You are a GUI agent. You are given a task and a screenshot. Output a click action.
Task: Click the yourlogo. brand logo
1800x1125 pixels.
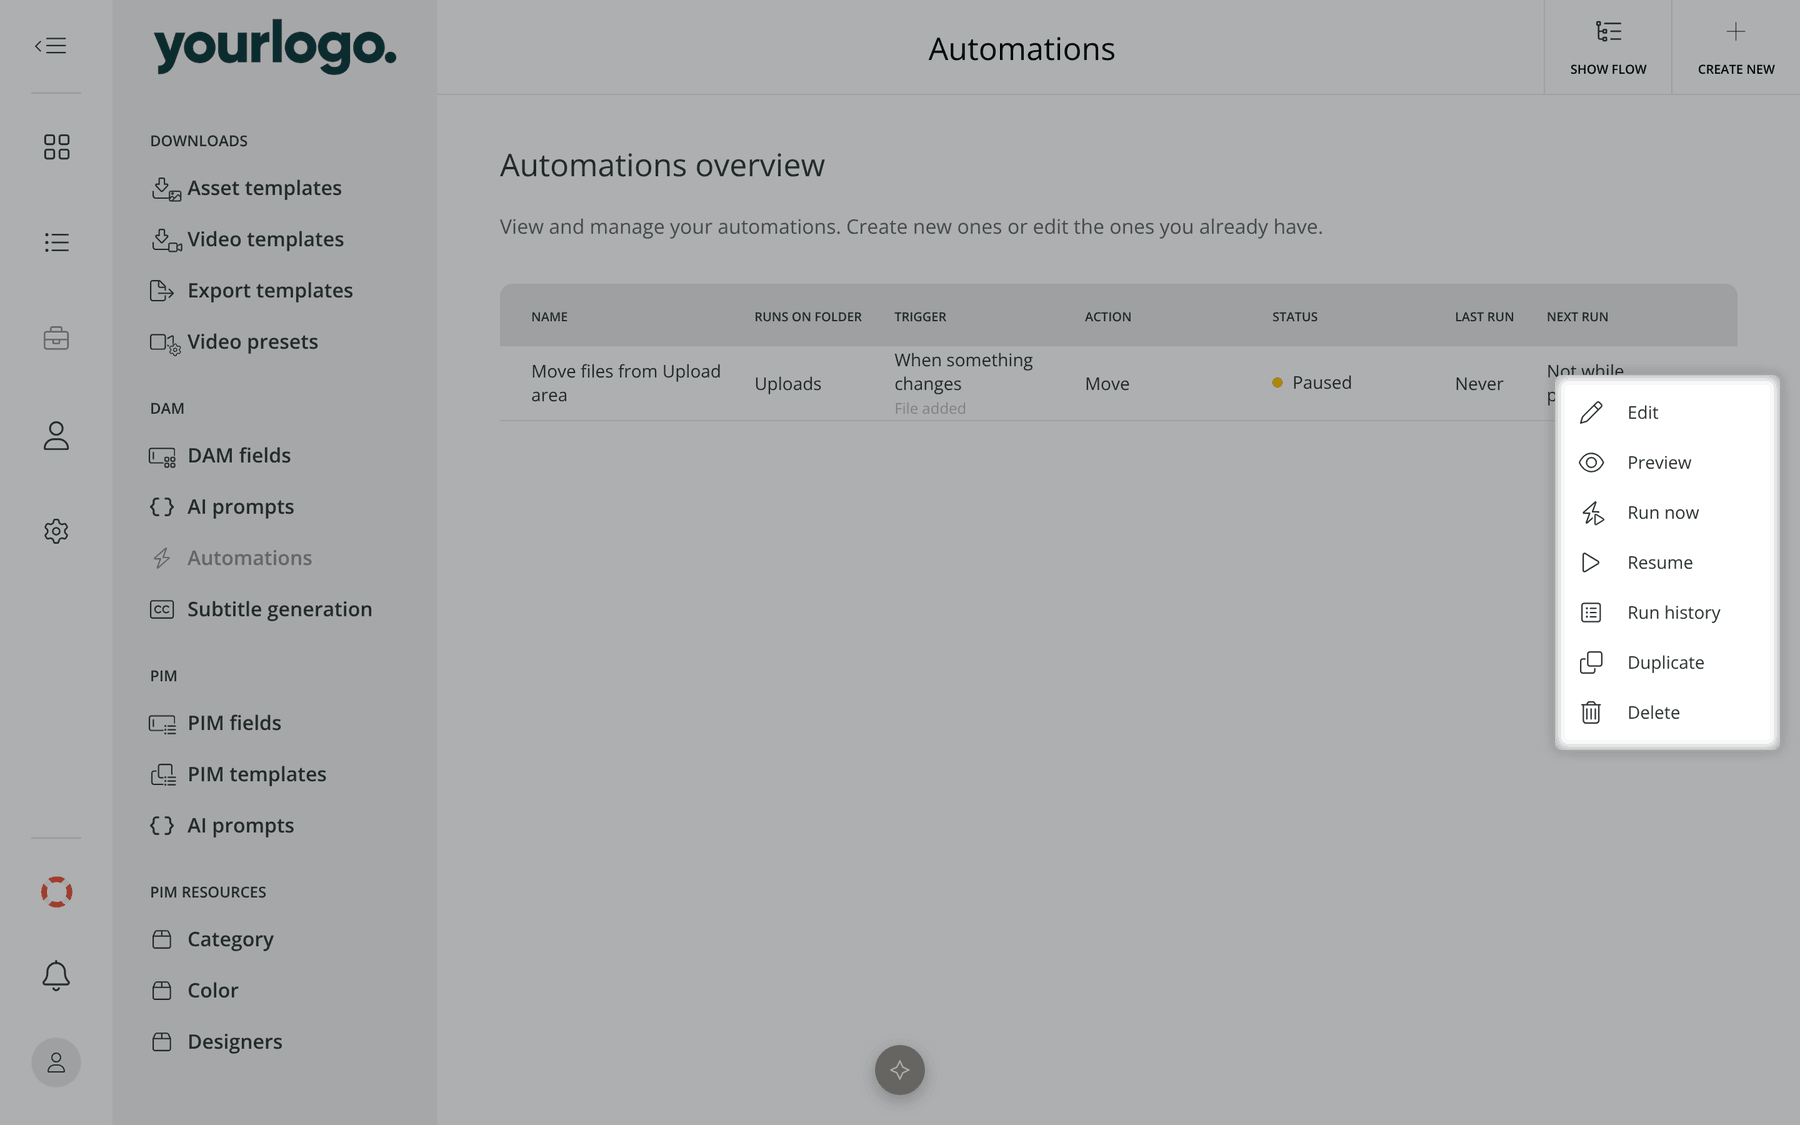pos(275,46)
